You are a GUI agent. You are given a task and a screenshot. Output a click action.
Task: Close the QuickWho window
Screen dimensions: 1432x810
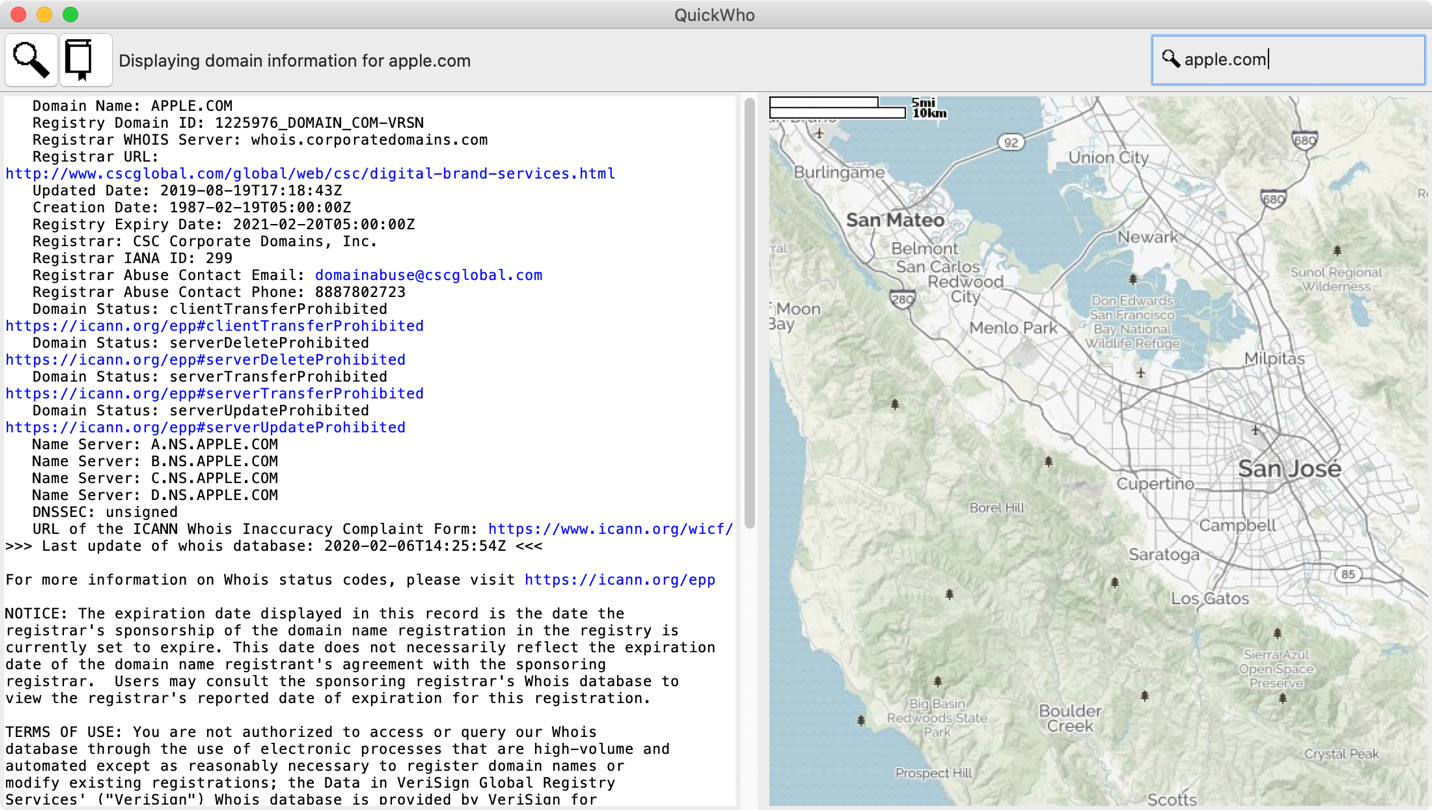coord(18,14)
